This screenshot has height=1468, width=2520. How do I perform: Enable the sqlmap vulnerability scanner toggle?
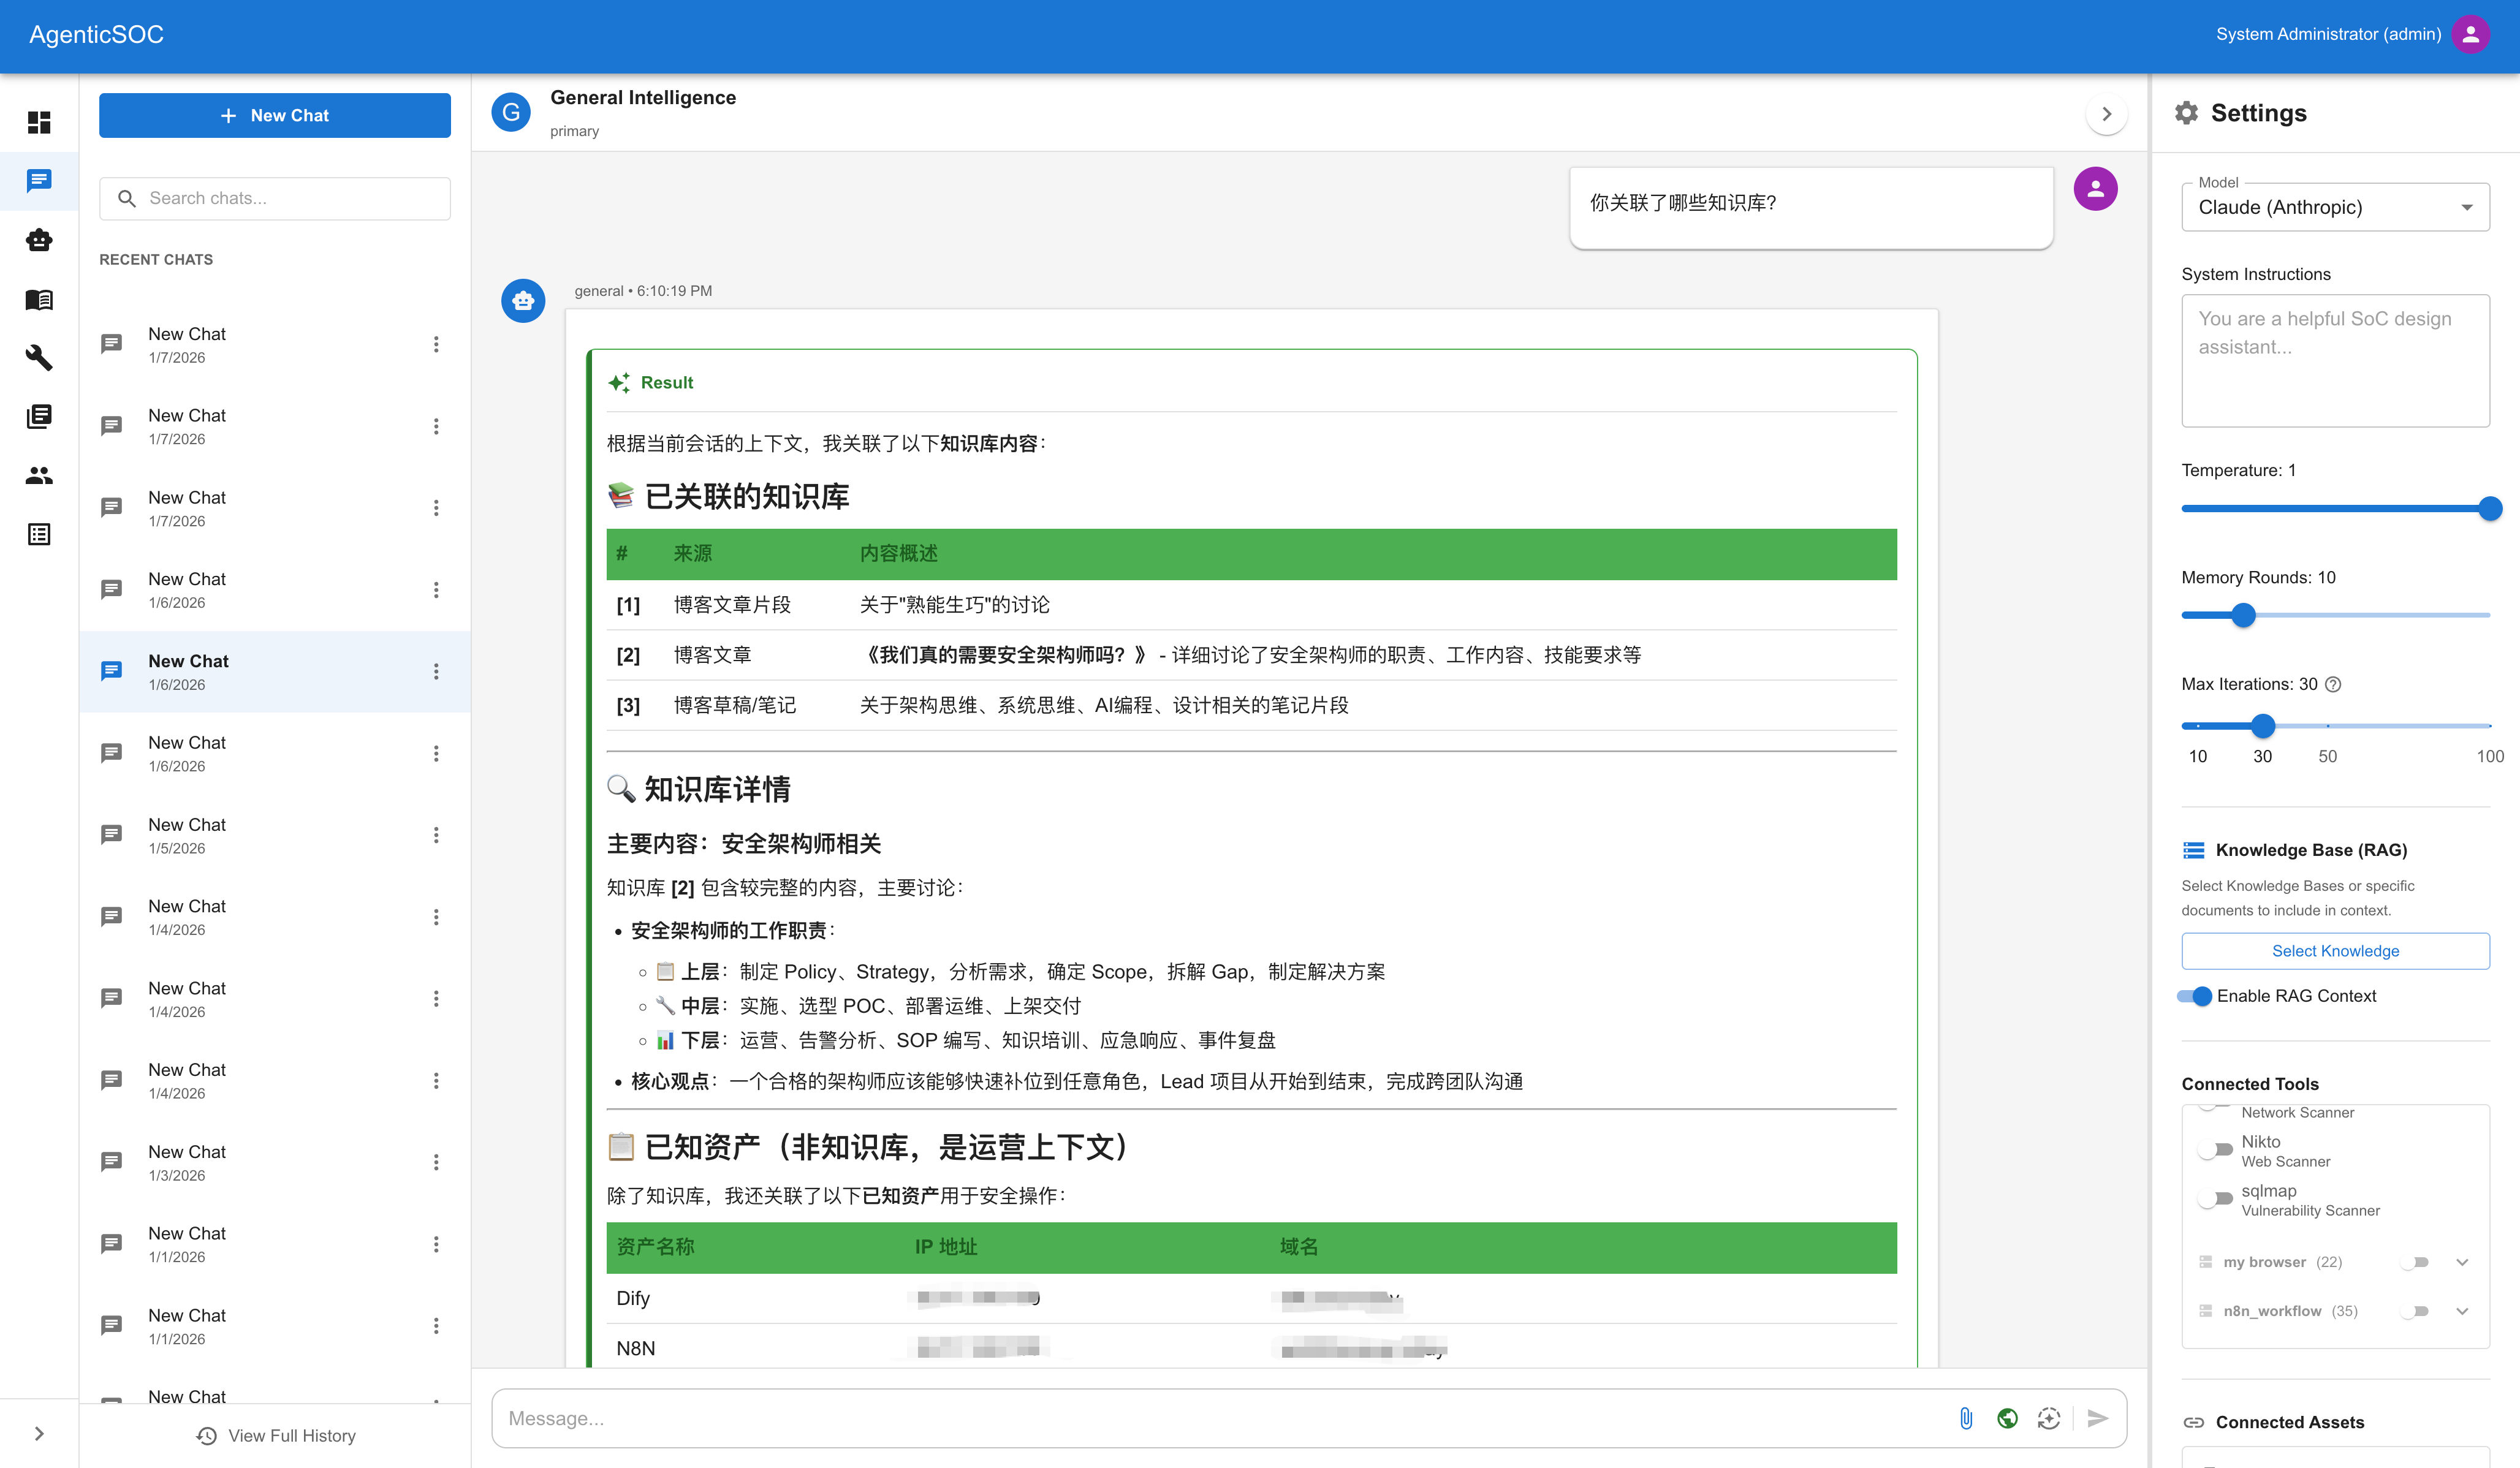2216,1199
